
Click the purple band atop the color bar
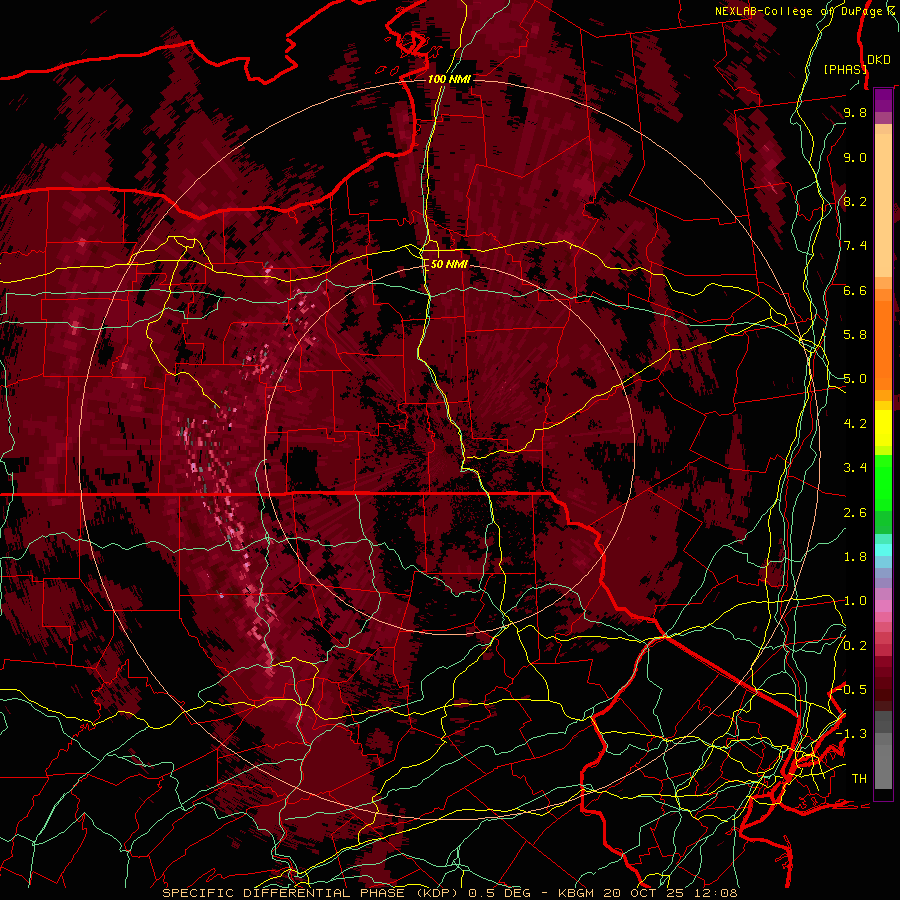tap(883, 101)
